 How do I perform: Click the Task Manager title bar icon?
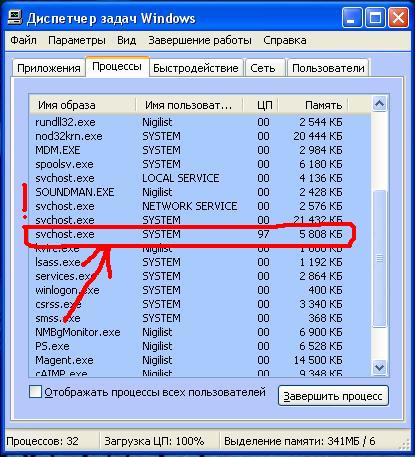tap(15, 17)
